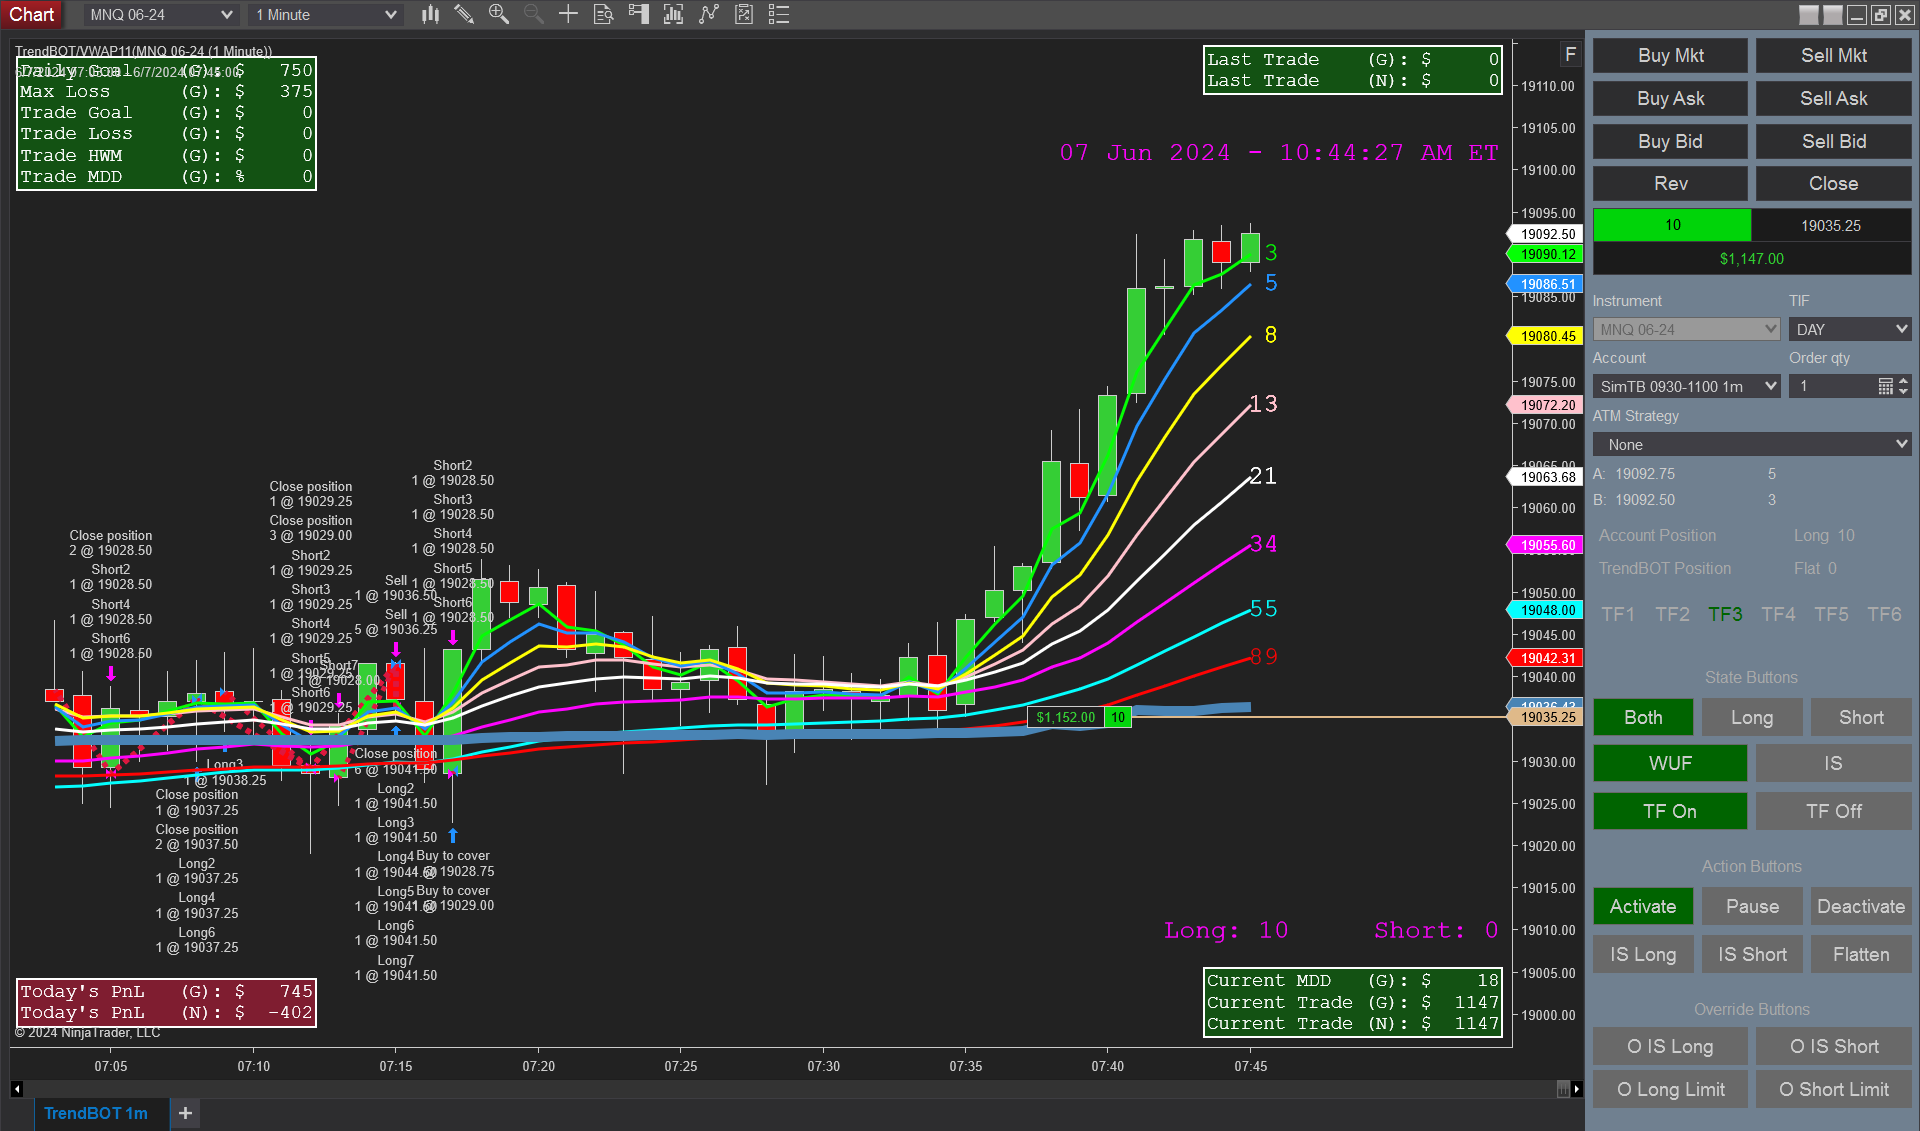The width and height of the screenshot is (1920, 1131).
Task: Activate the zoom in tool
Action: (499, 14)
